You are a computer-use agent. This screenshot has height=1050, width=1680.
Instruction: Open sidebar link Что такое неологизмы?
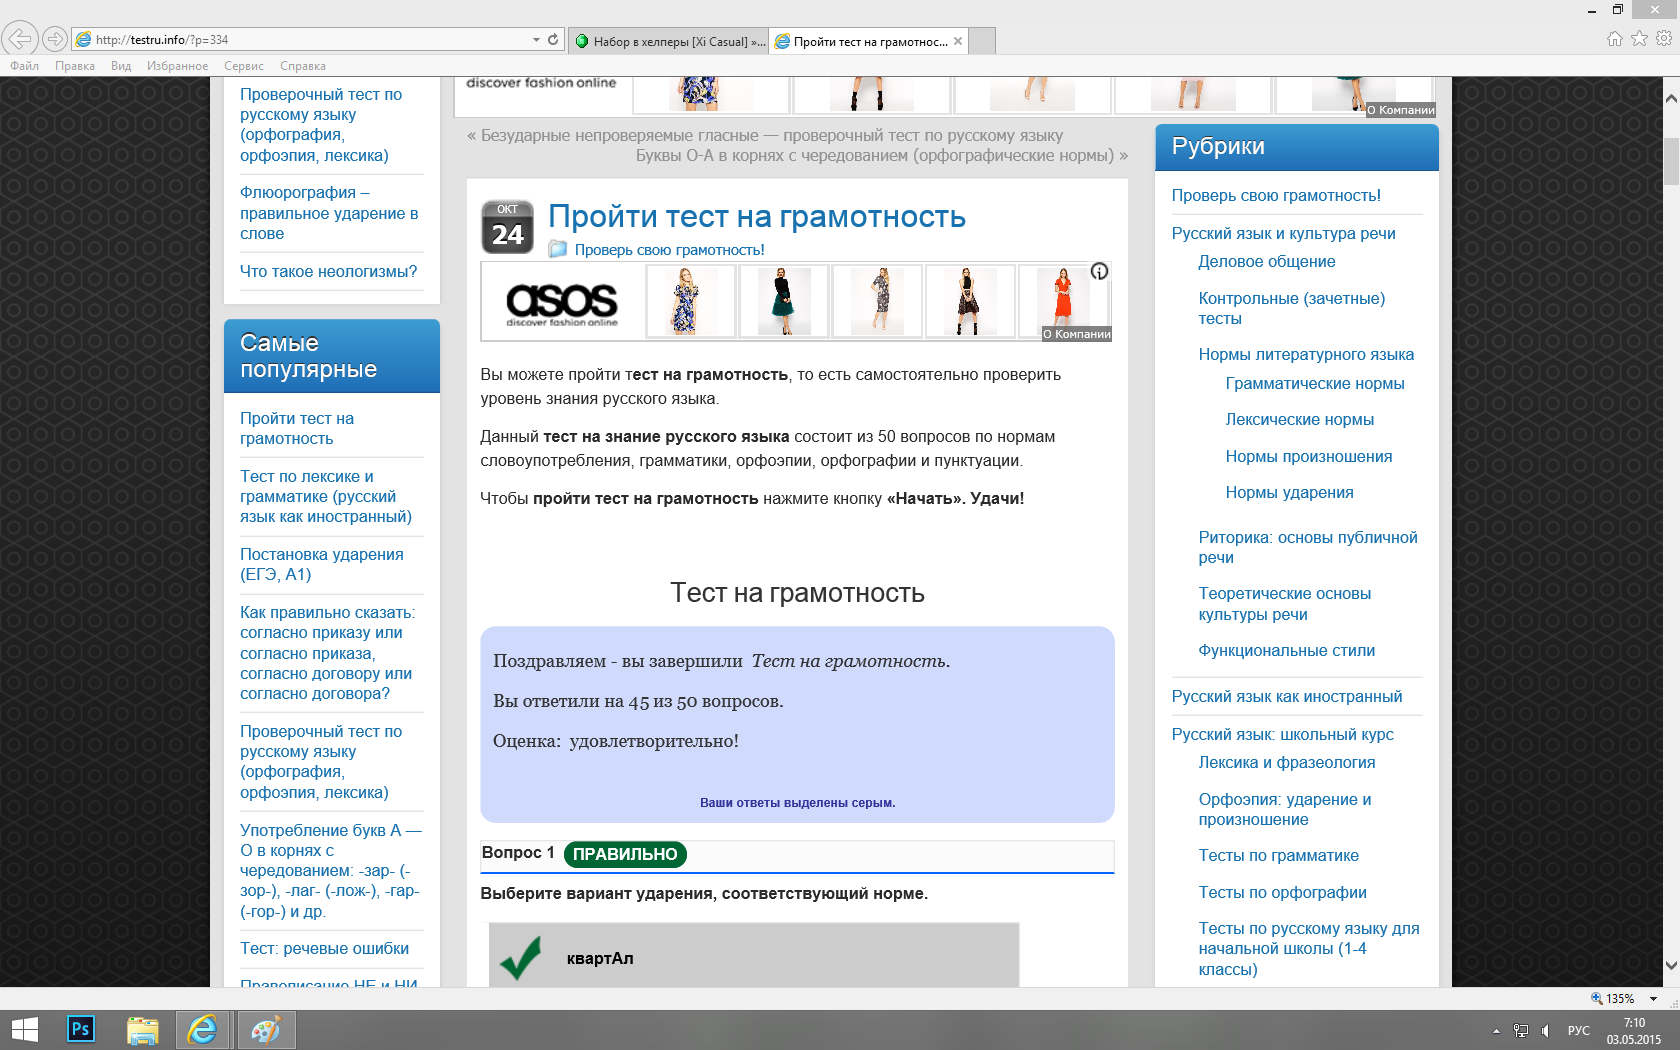tap(328, 271)
